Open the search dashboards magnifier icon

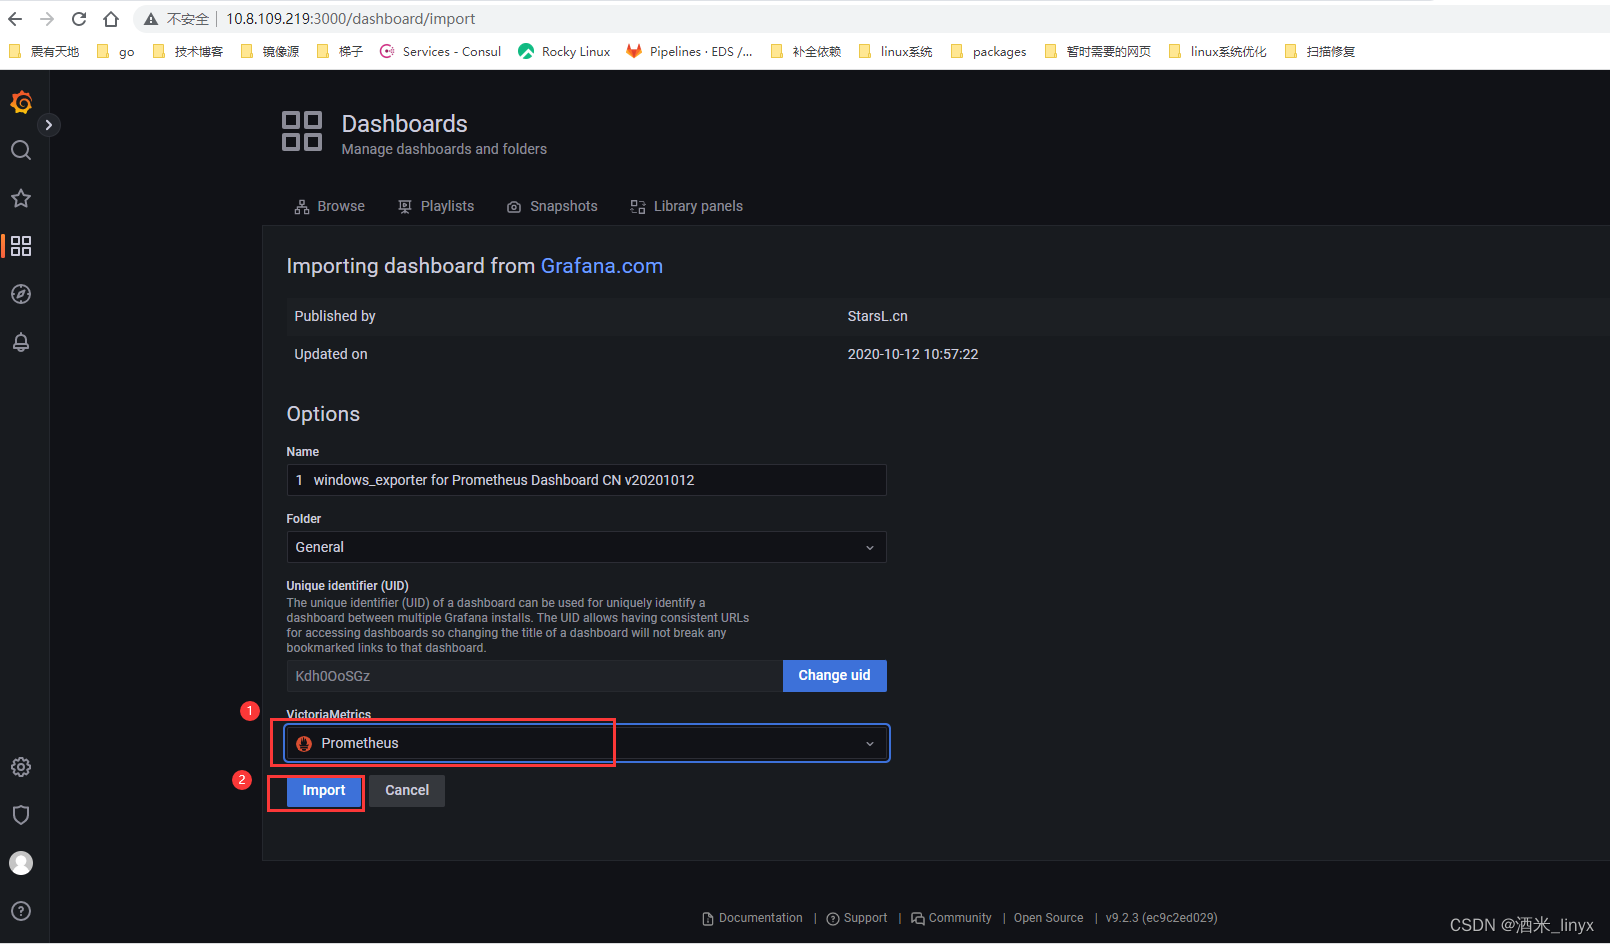(21, 150)
